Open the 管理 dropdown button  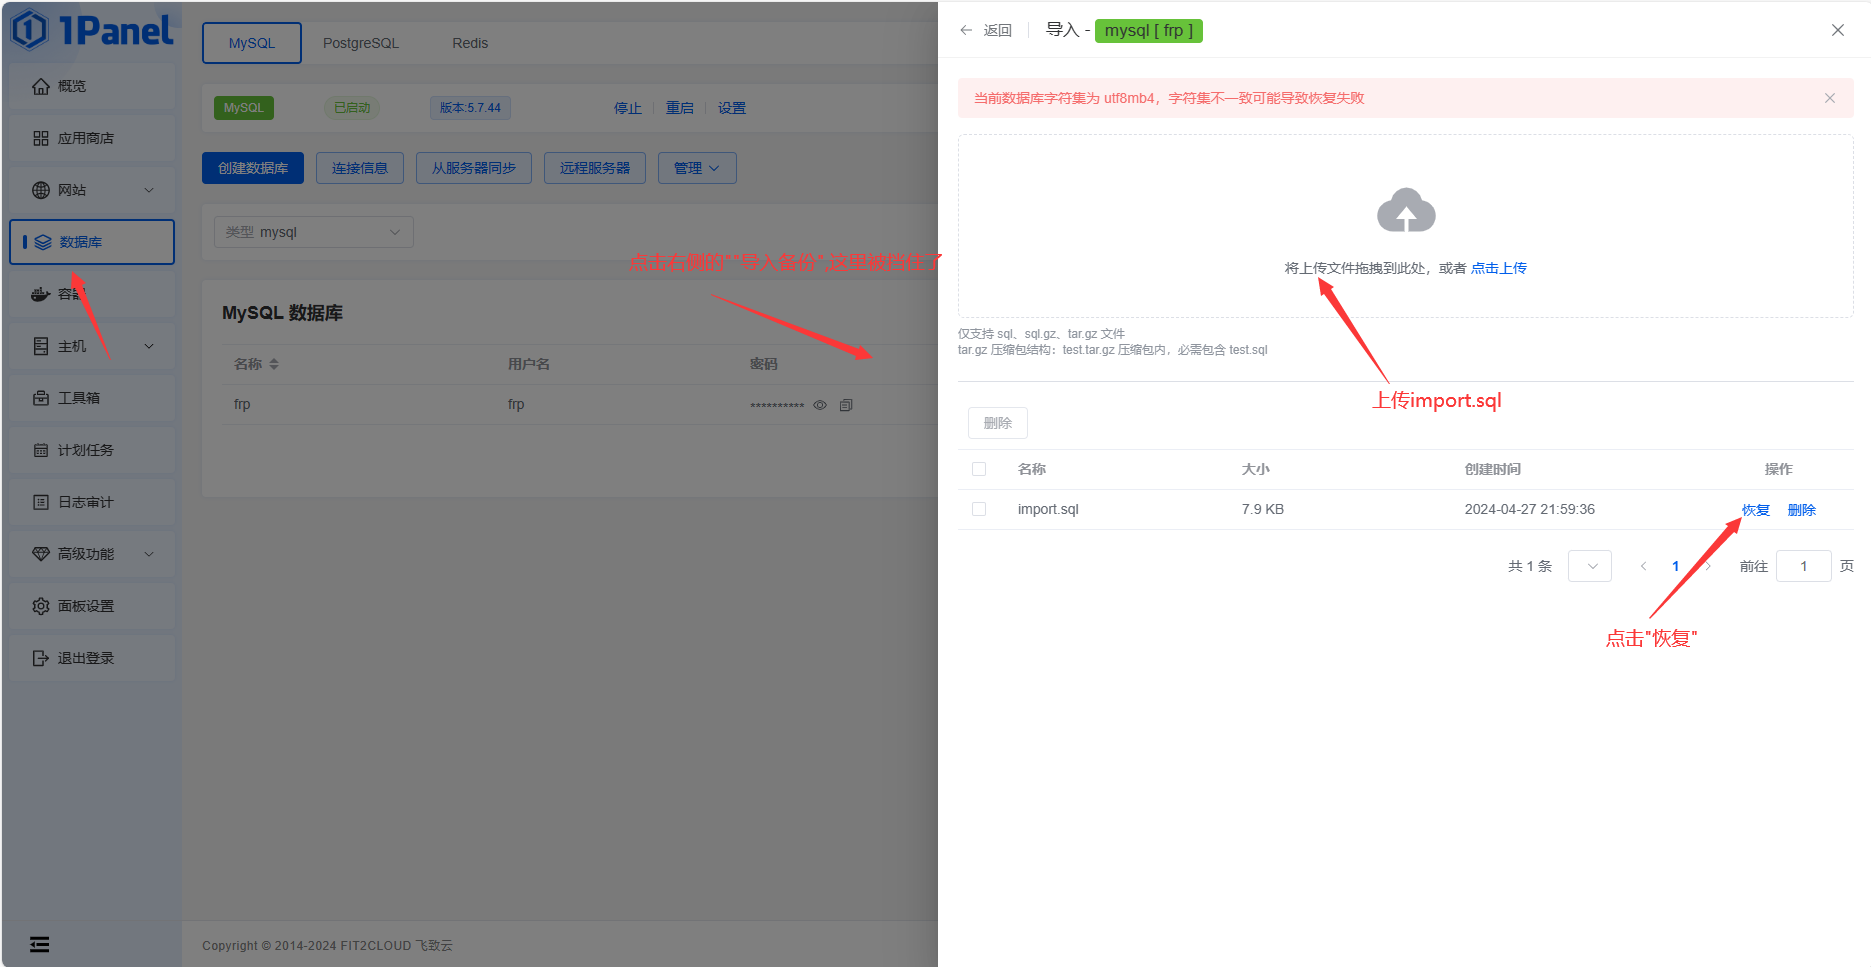697,168
